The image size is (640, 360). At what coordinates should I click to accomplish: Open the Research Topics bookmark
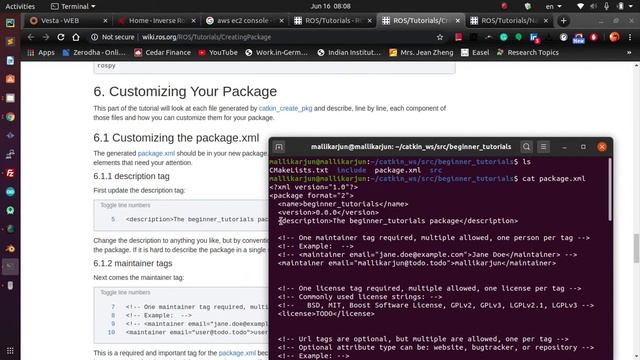point(528,53)
